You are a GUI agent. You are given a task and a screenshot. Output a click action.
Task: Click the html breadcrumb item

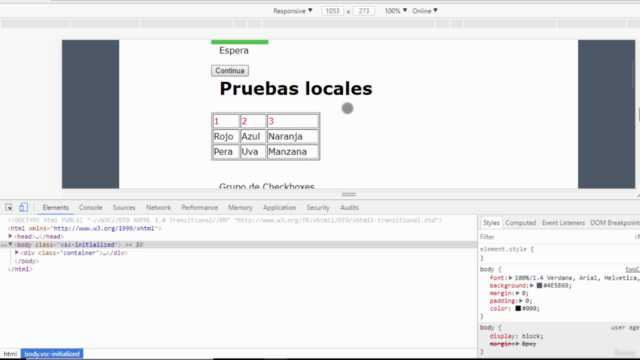(10, 354)
